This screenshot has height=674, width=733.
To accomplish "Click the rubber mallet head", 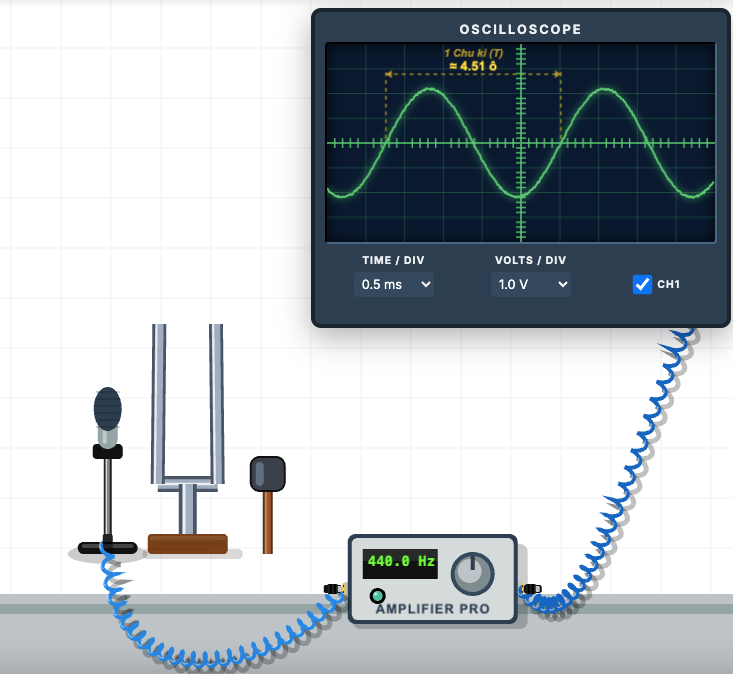I will (x=268, y=473).
